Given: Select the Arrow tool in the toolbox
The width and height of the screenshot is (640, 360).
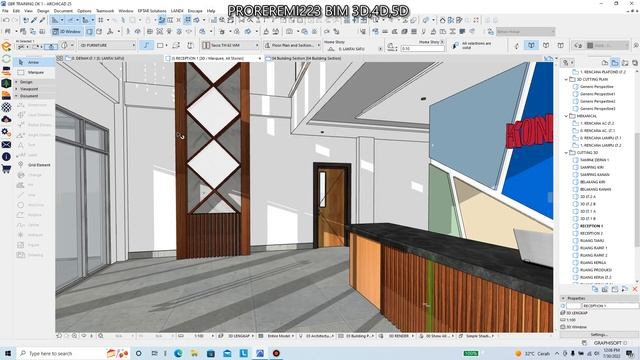Looking at the screenshot, I should pos(34,62).
